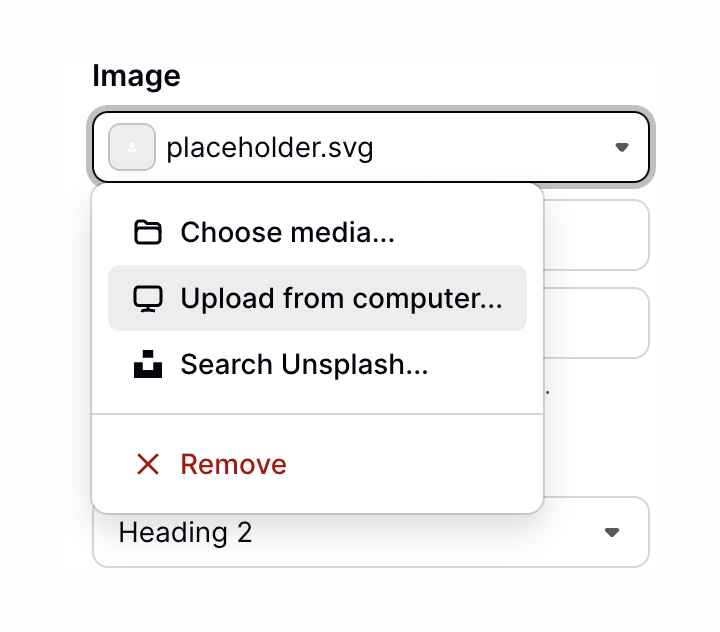The height and width of the screenshot is (632, 720).
Task: Focus the second text field behind the menu
Action: coord(596,322)
